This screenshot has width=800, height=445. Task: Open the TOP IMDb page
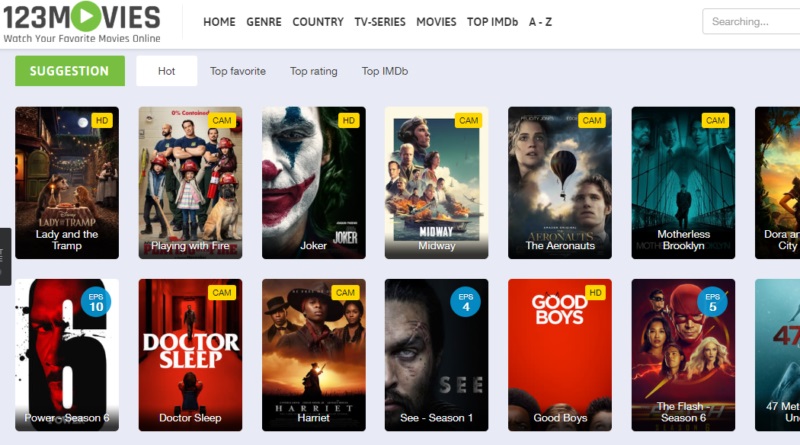coord(492,22)
